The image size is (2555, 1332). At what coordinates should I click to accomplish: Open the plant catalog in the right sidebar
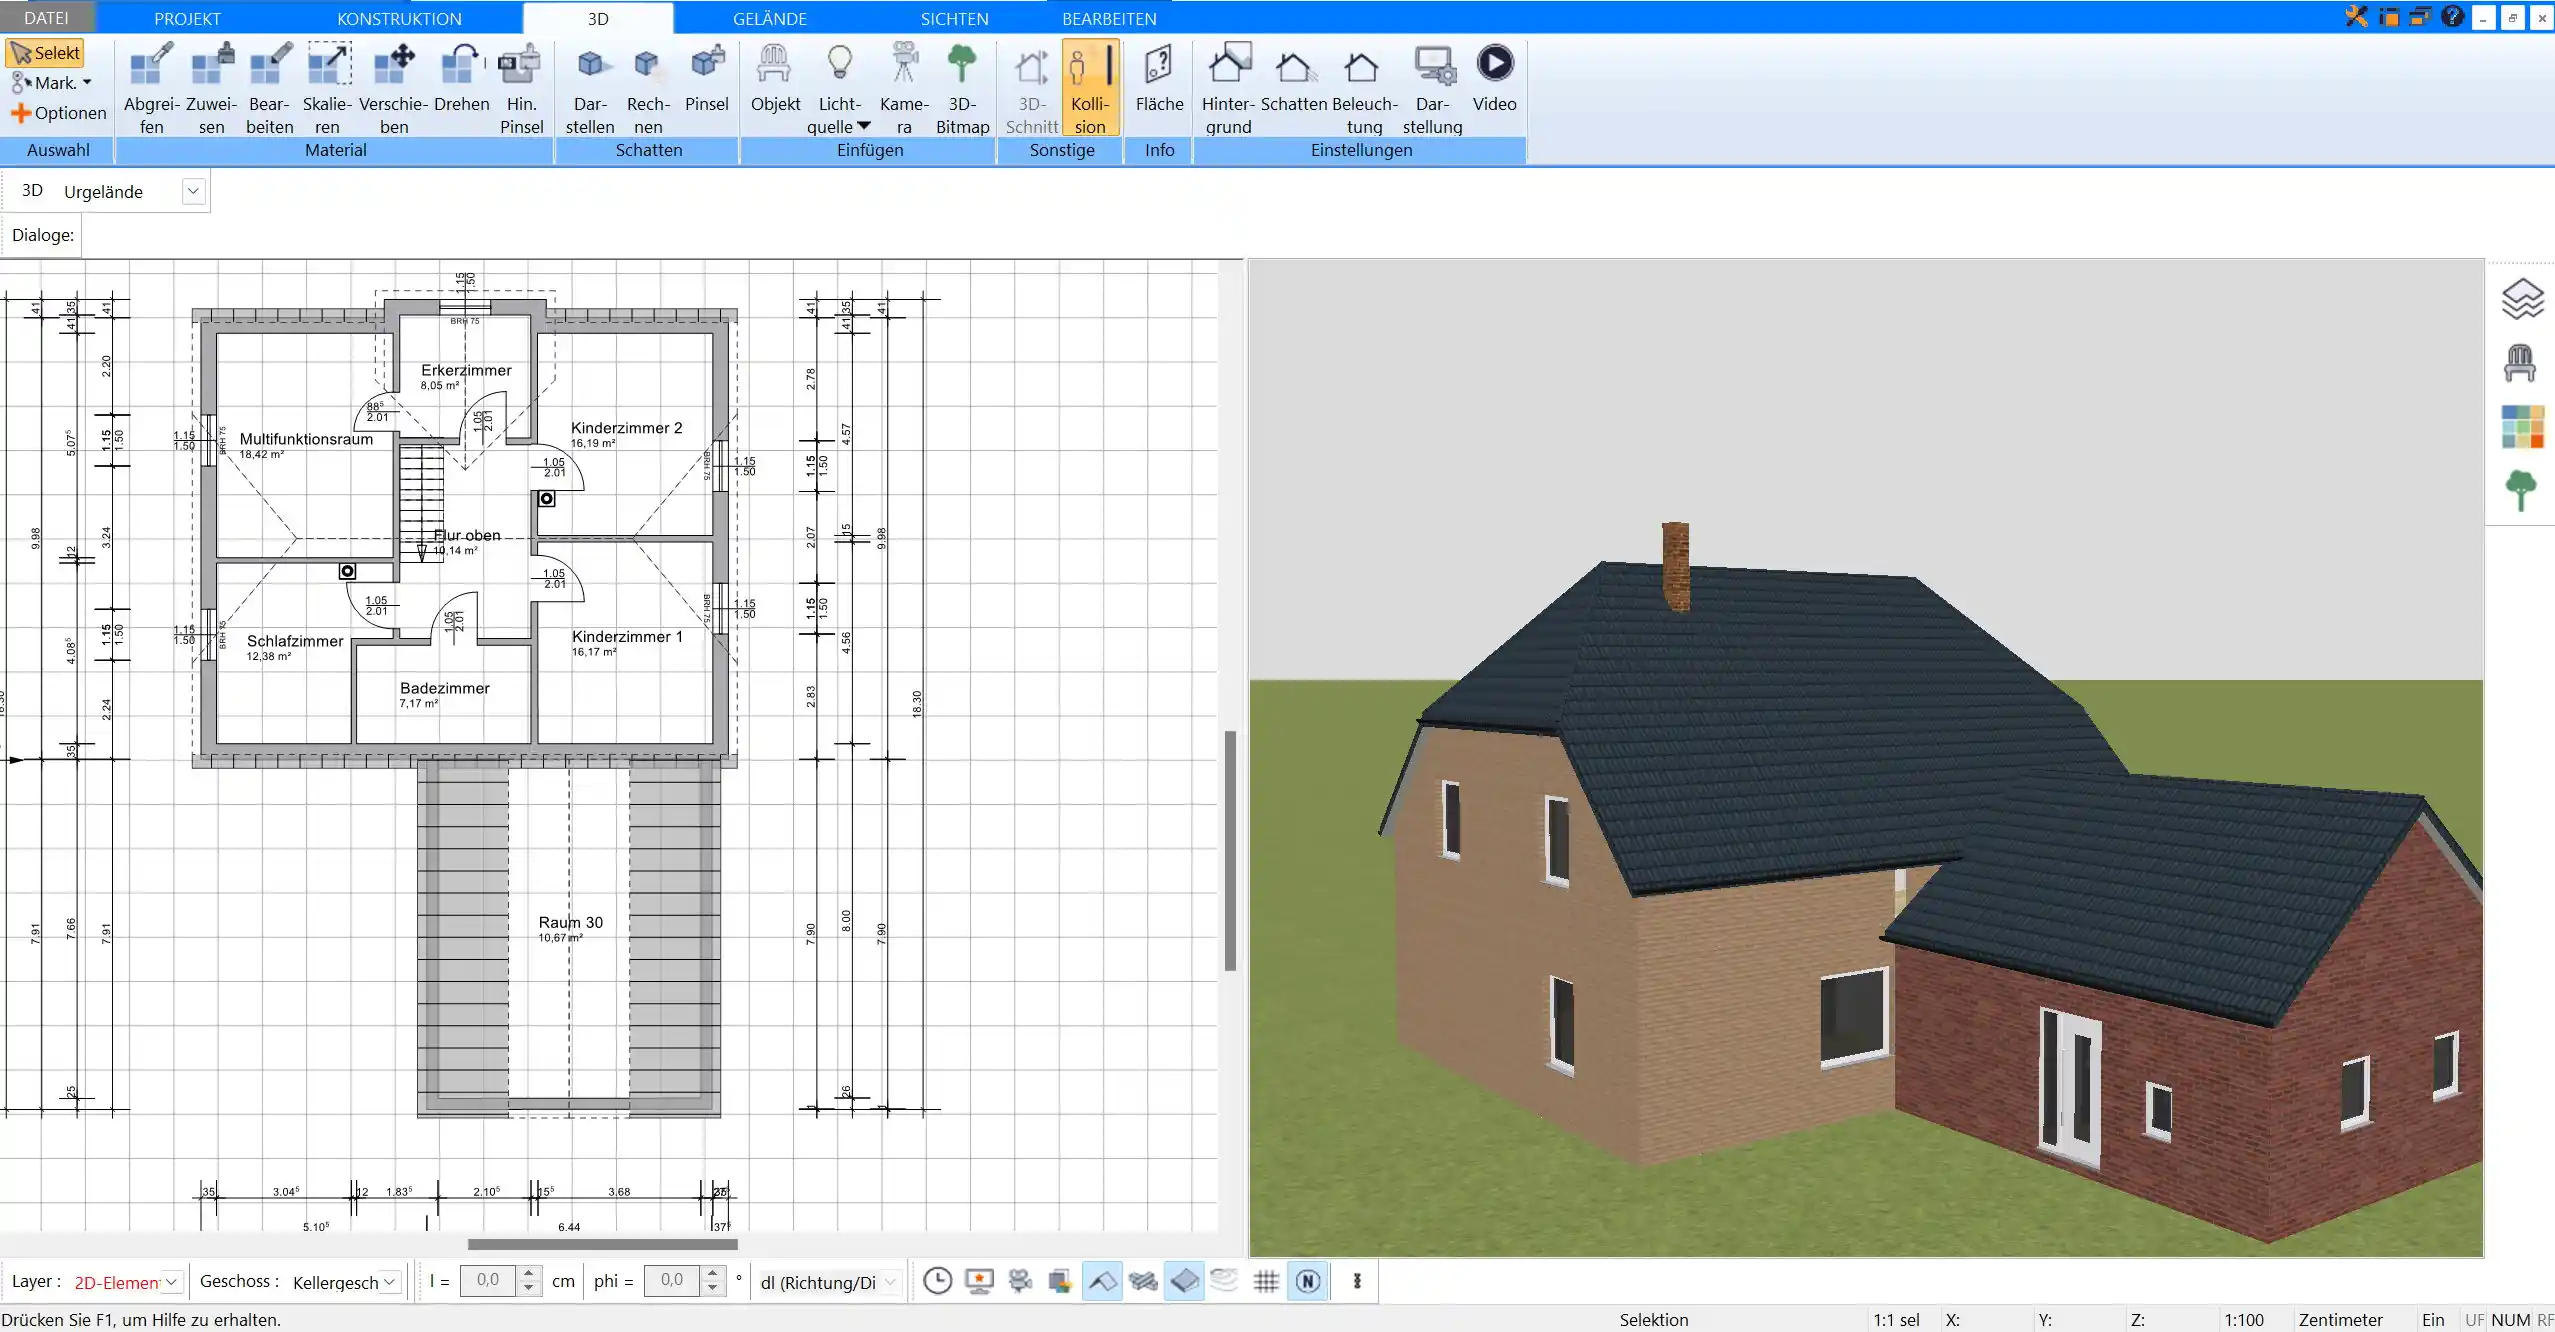2521,489
